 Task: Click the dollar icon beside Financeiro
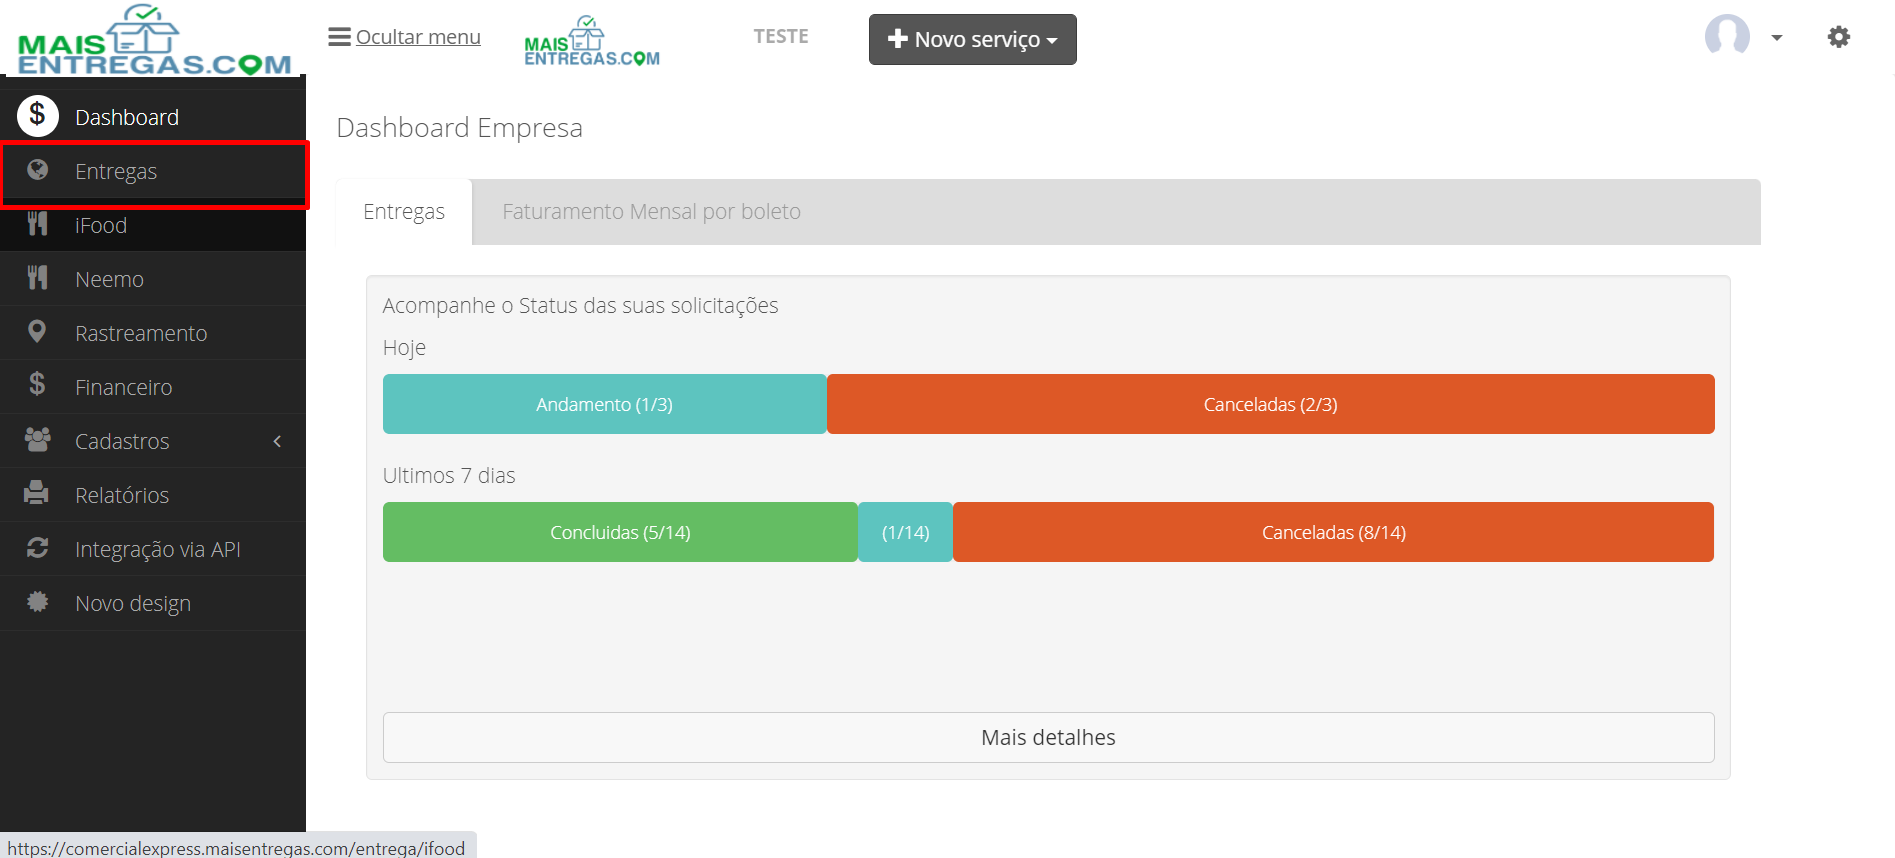pyautogui.click(x=37, y=384)
